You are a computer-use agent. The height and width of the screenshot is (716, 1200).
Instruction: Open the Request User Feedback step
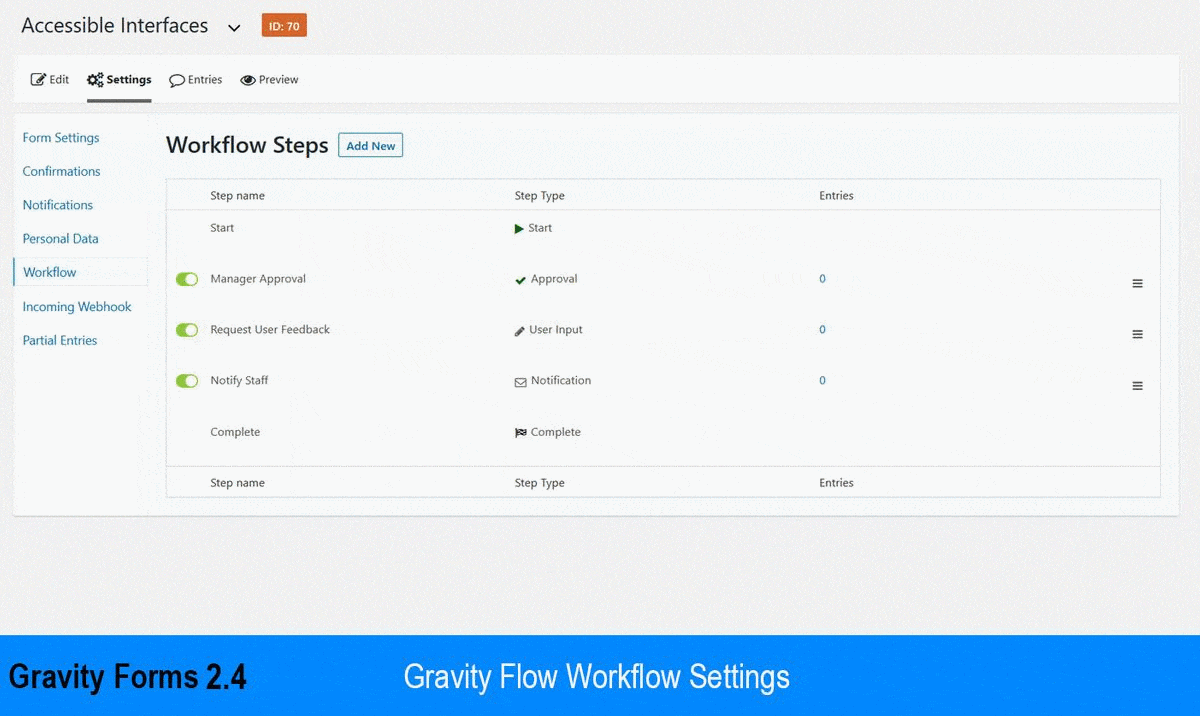[270, 330]
